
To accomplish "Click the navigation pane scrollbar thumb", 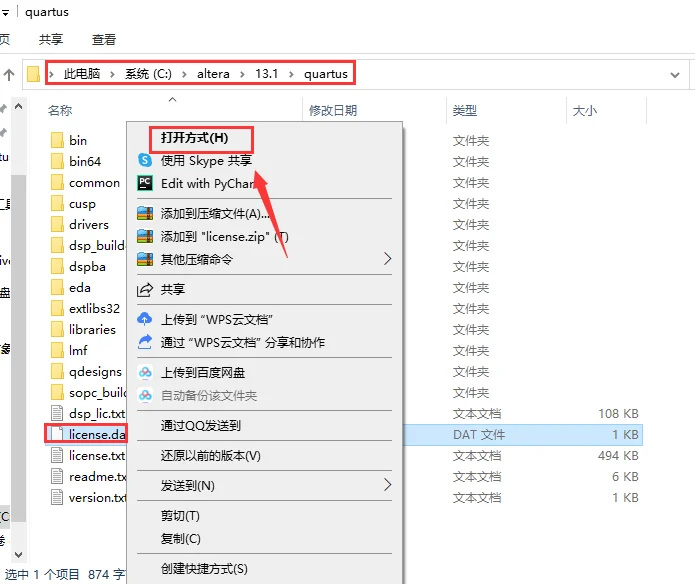I will pos(19,348).
